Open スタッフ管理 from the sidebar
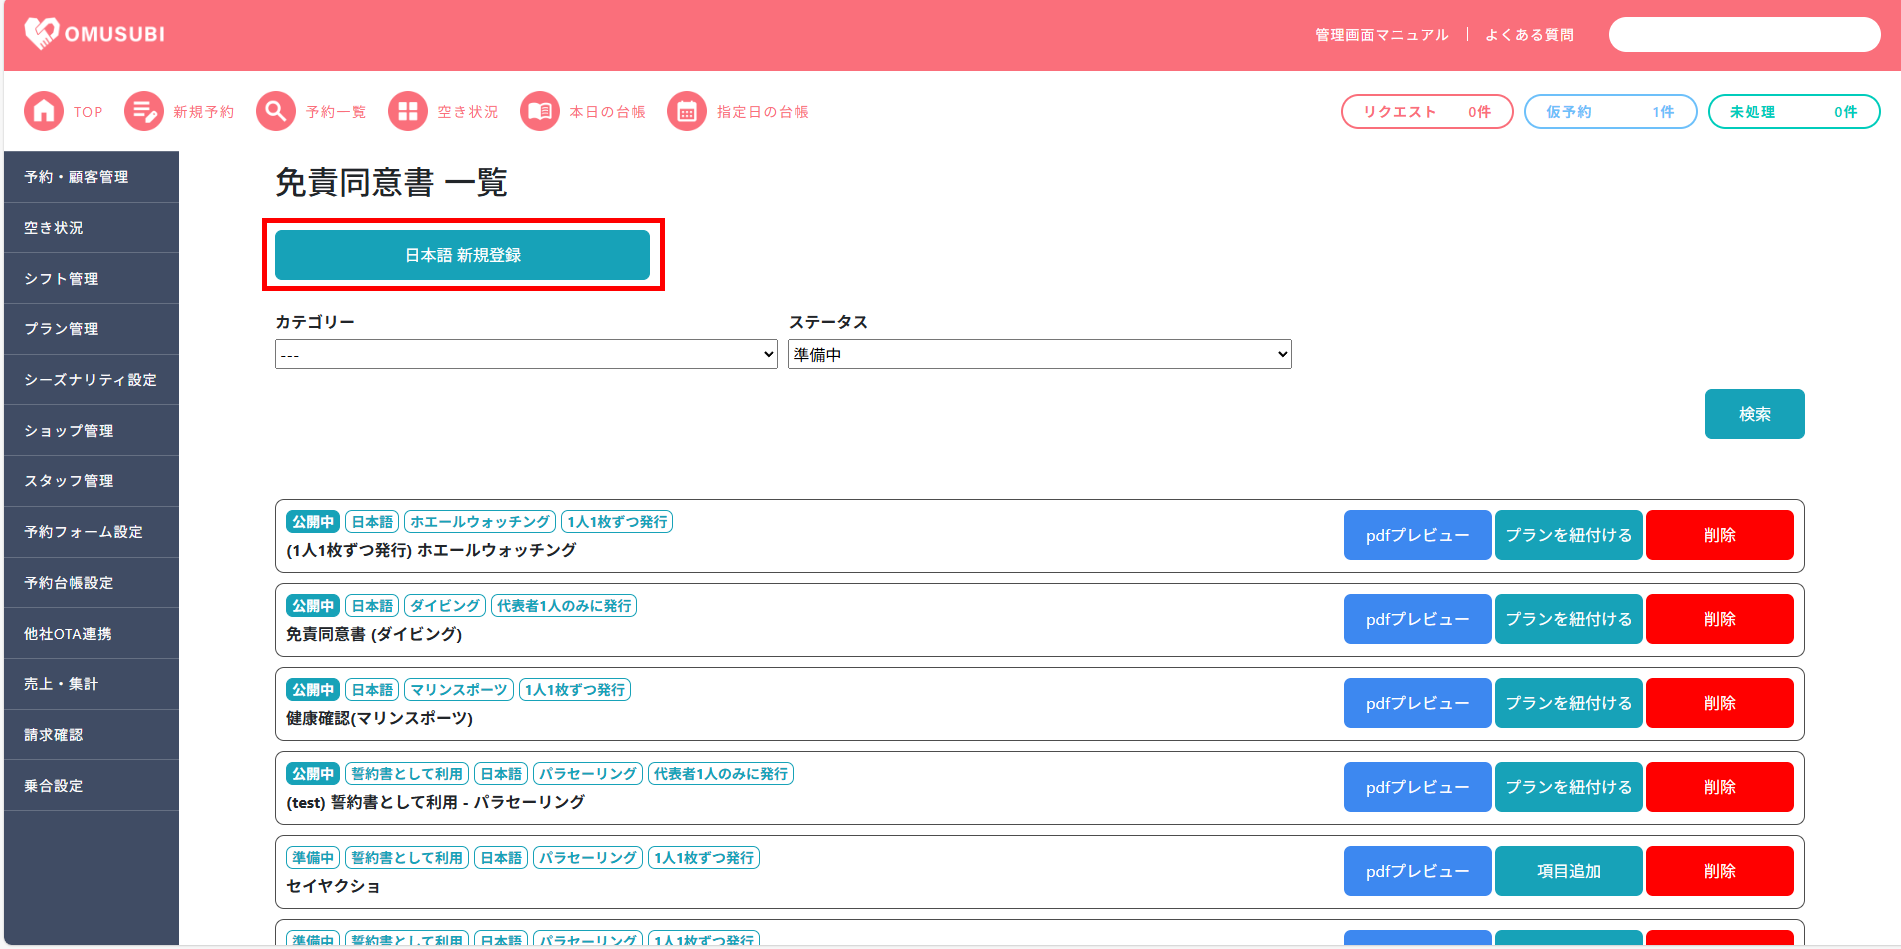1901x949 pixels. [91, 481]
